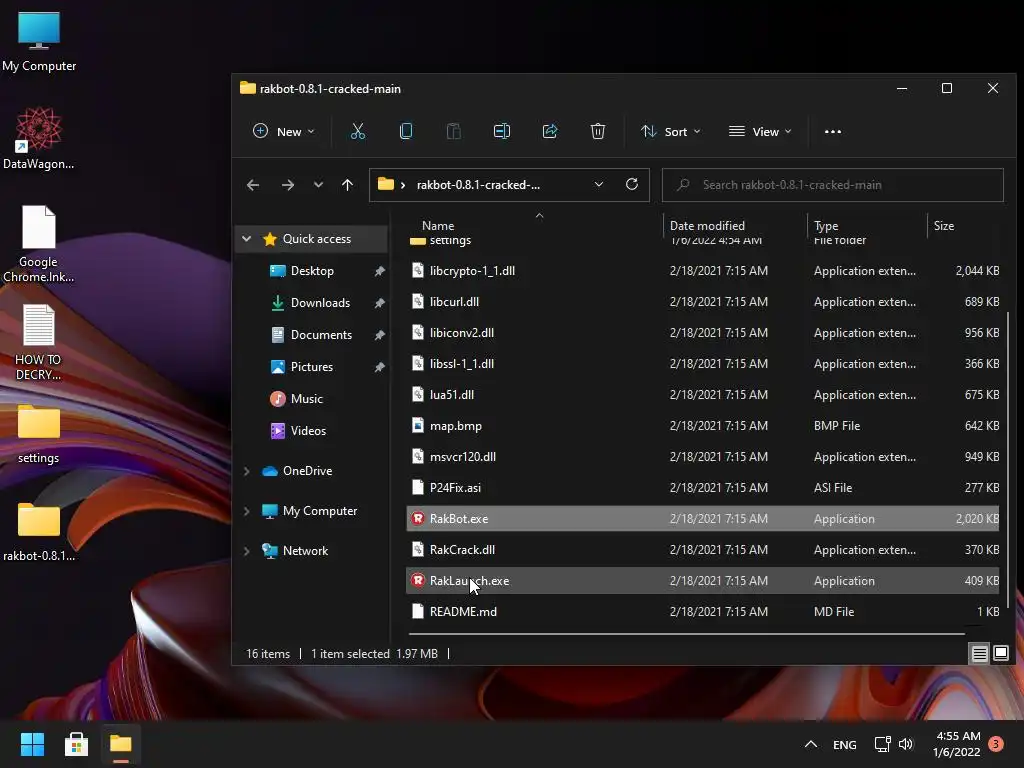Expand the My Computer tree node
Image resolution: width=1024 pixels, height=768 pixels.
(247, 511)
